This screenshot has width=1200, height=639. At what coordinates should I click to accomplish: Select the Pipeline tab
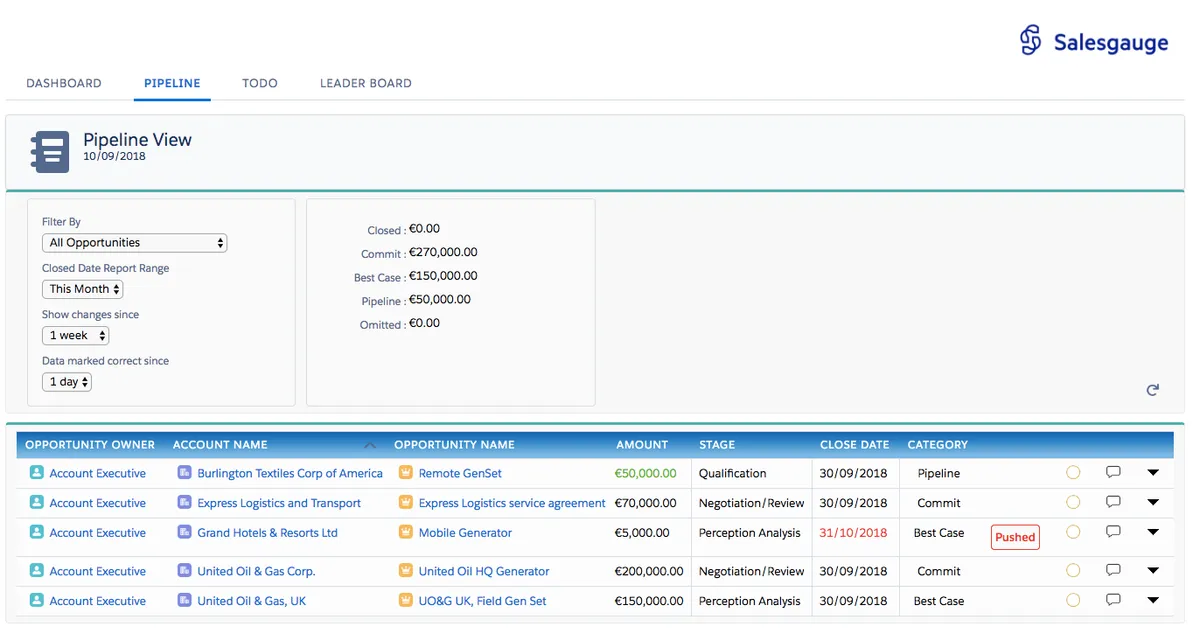coord(172,83)
